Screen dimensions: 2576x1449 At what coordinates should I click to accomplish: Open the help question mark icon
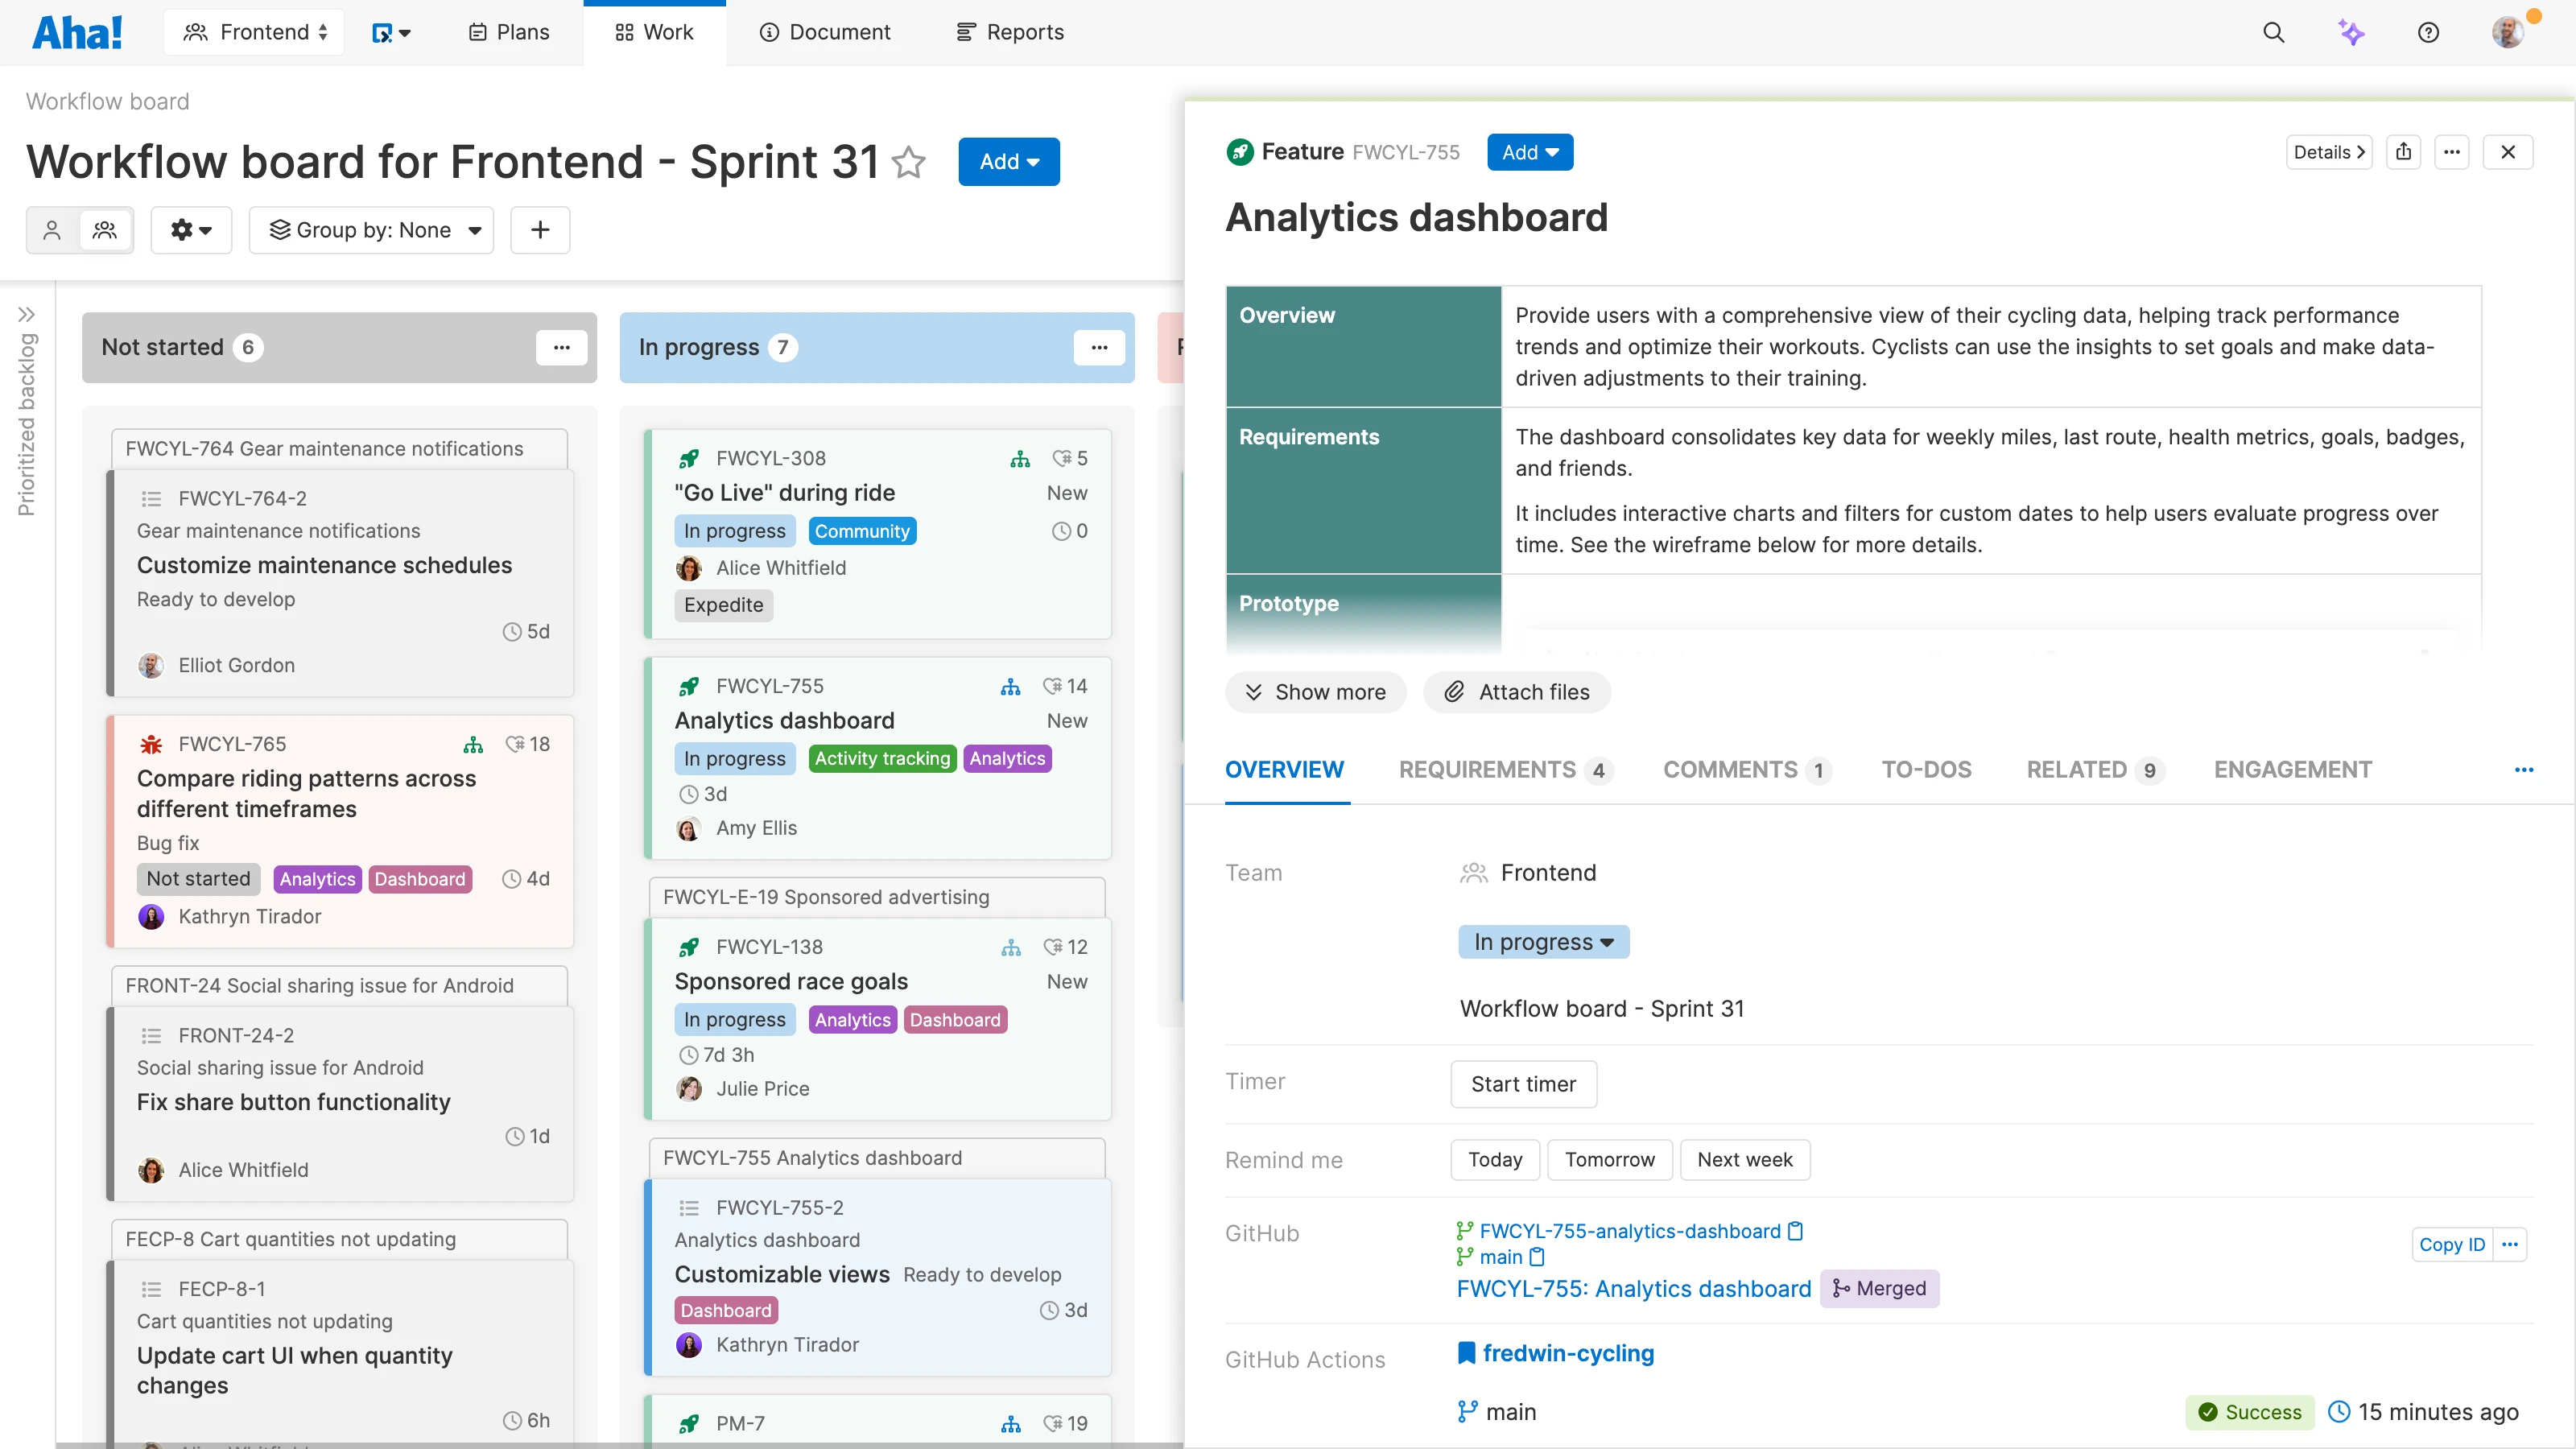click(2430, 32)
